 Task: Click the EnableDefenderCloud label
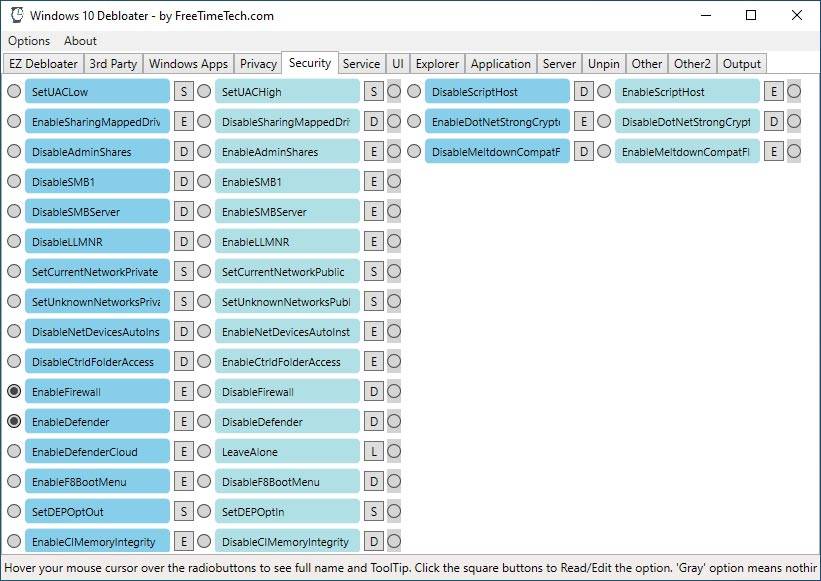97,452
